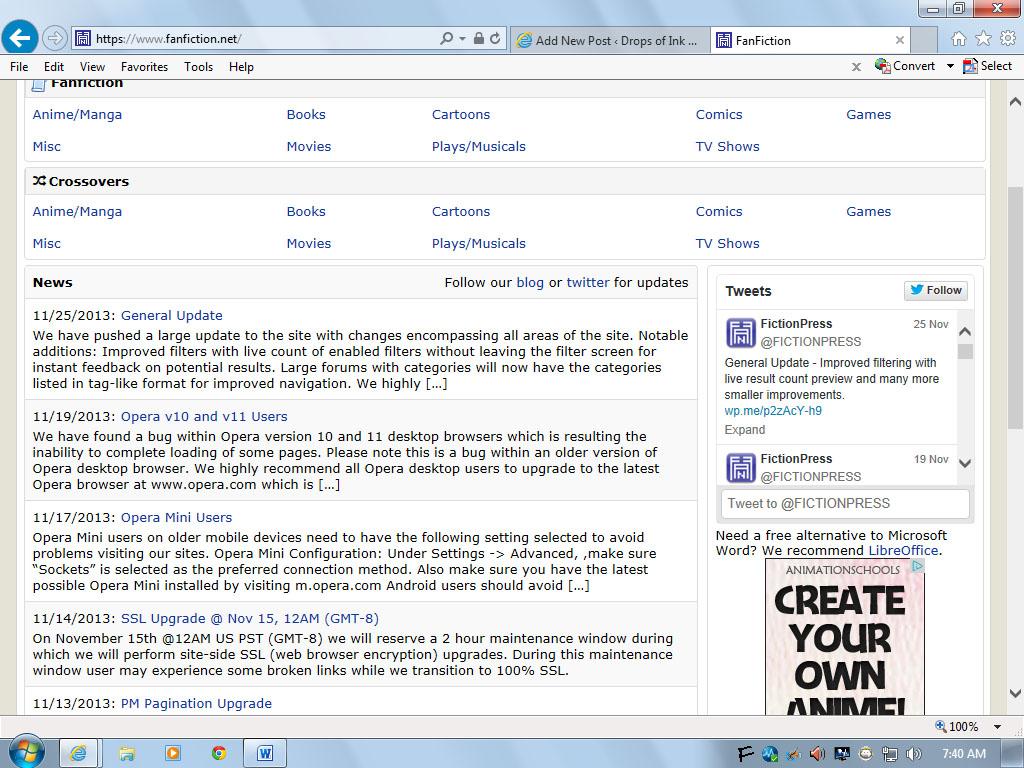This screenshot has height=768, width=1024.
Task: Click the 100% zoom level button
Action: tap(957, 727)
